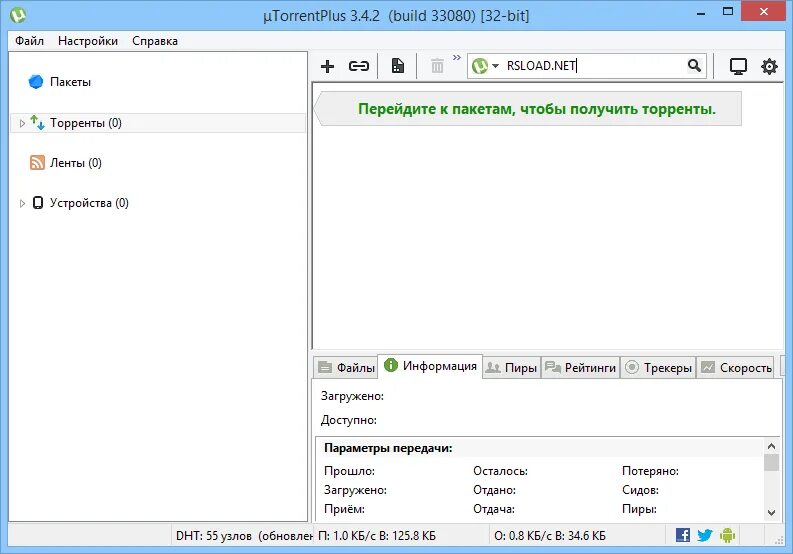Click the Загружено: label under tabs
Image resolution: width=793 pixels, height=554 pixels.
click(x=353, y=396)
